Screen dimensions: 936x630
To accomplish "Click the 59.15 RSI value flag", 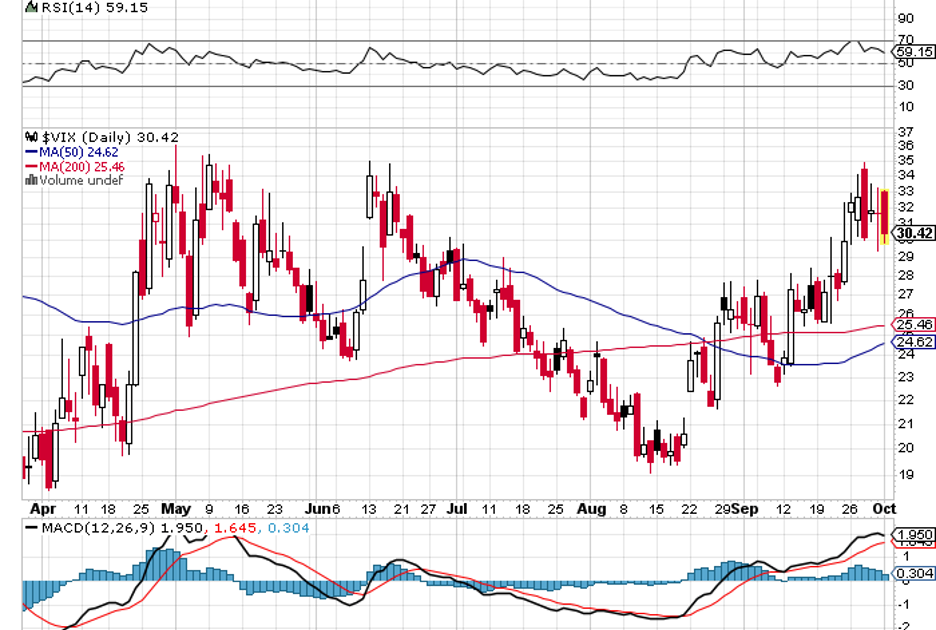I will pos(914,51).
